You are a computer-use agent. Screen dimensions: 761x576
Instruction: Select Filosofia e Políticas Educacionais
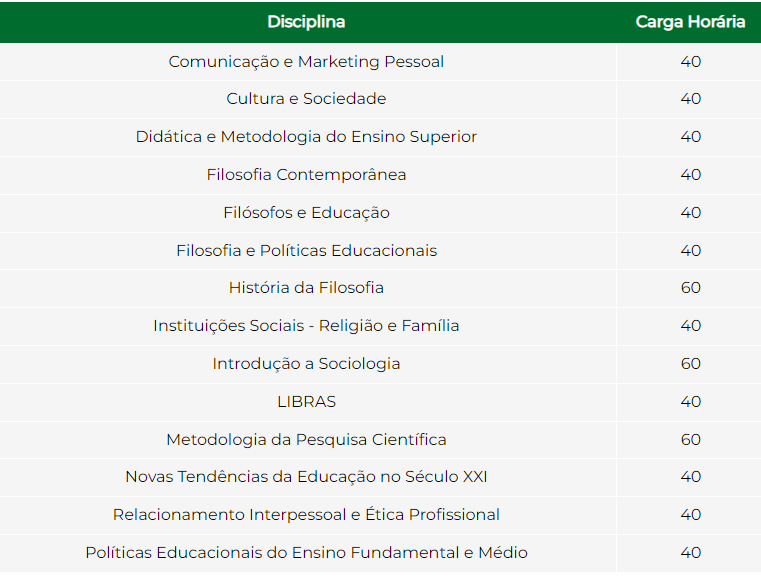(306, 250)
